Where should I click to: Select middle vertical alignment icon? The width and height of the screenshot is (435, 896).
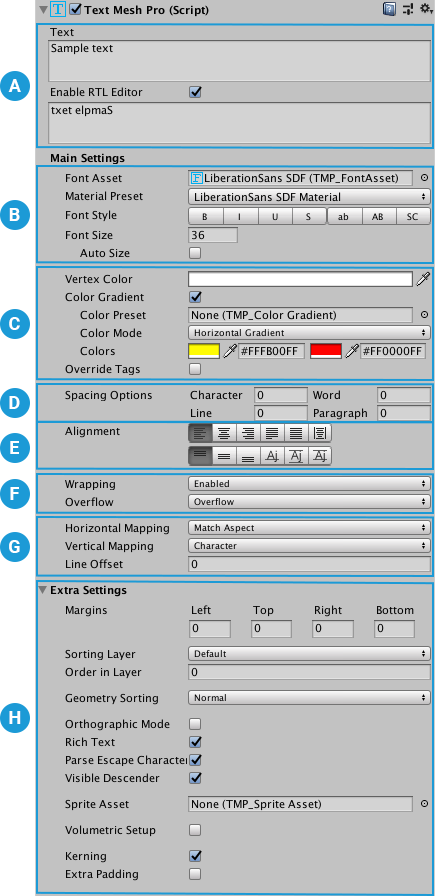pyautogui.click(x=224, y=456)
